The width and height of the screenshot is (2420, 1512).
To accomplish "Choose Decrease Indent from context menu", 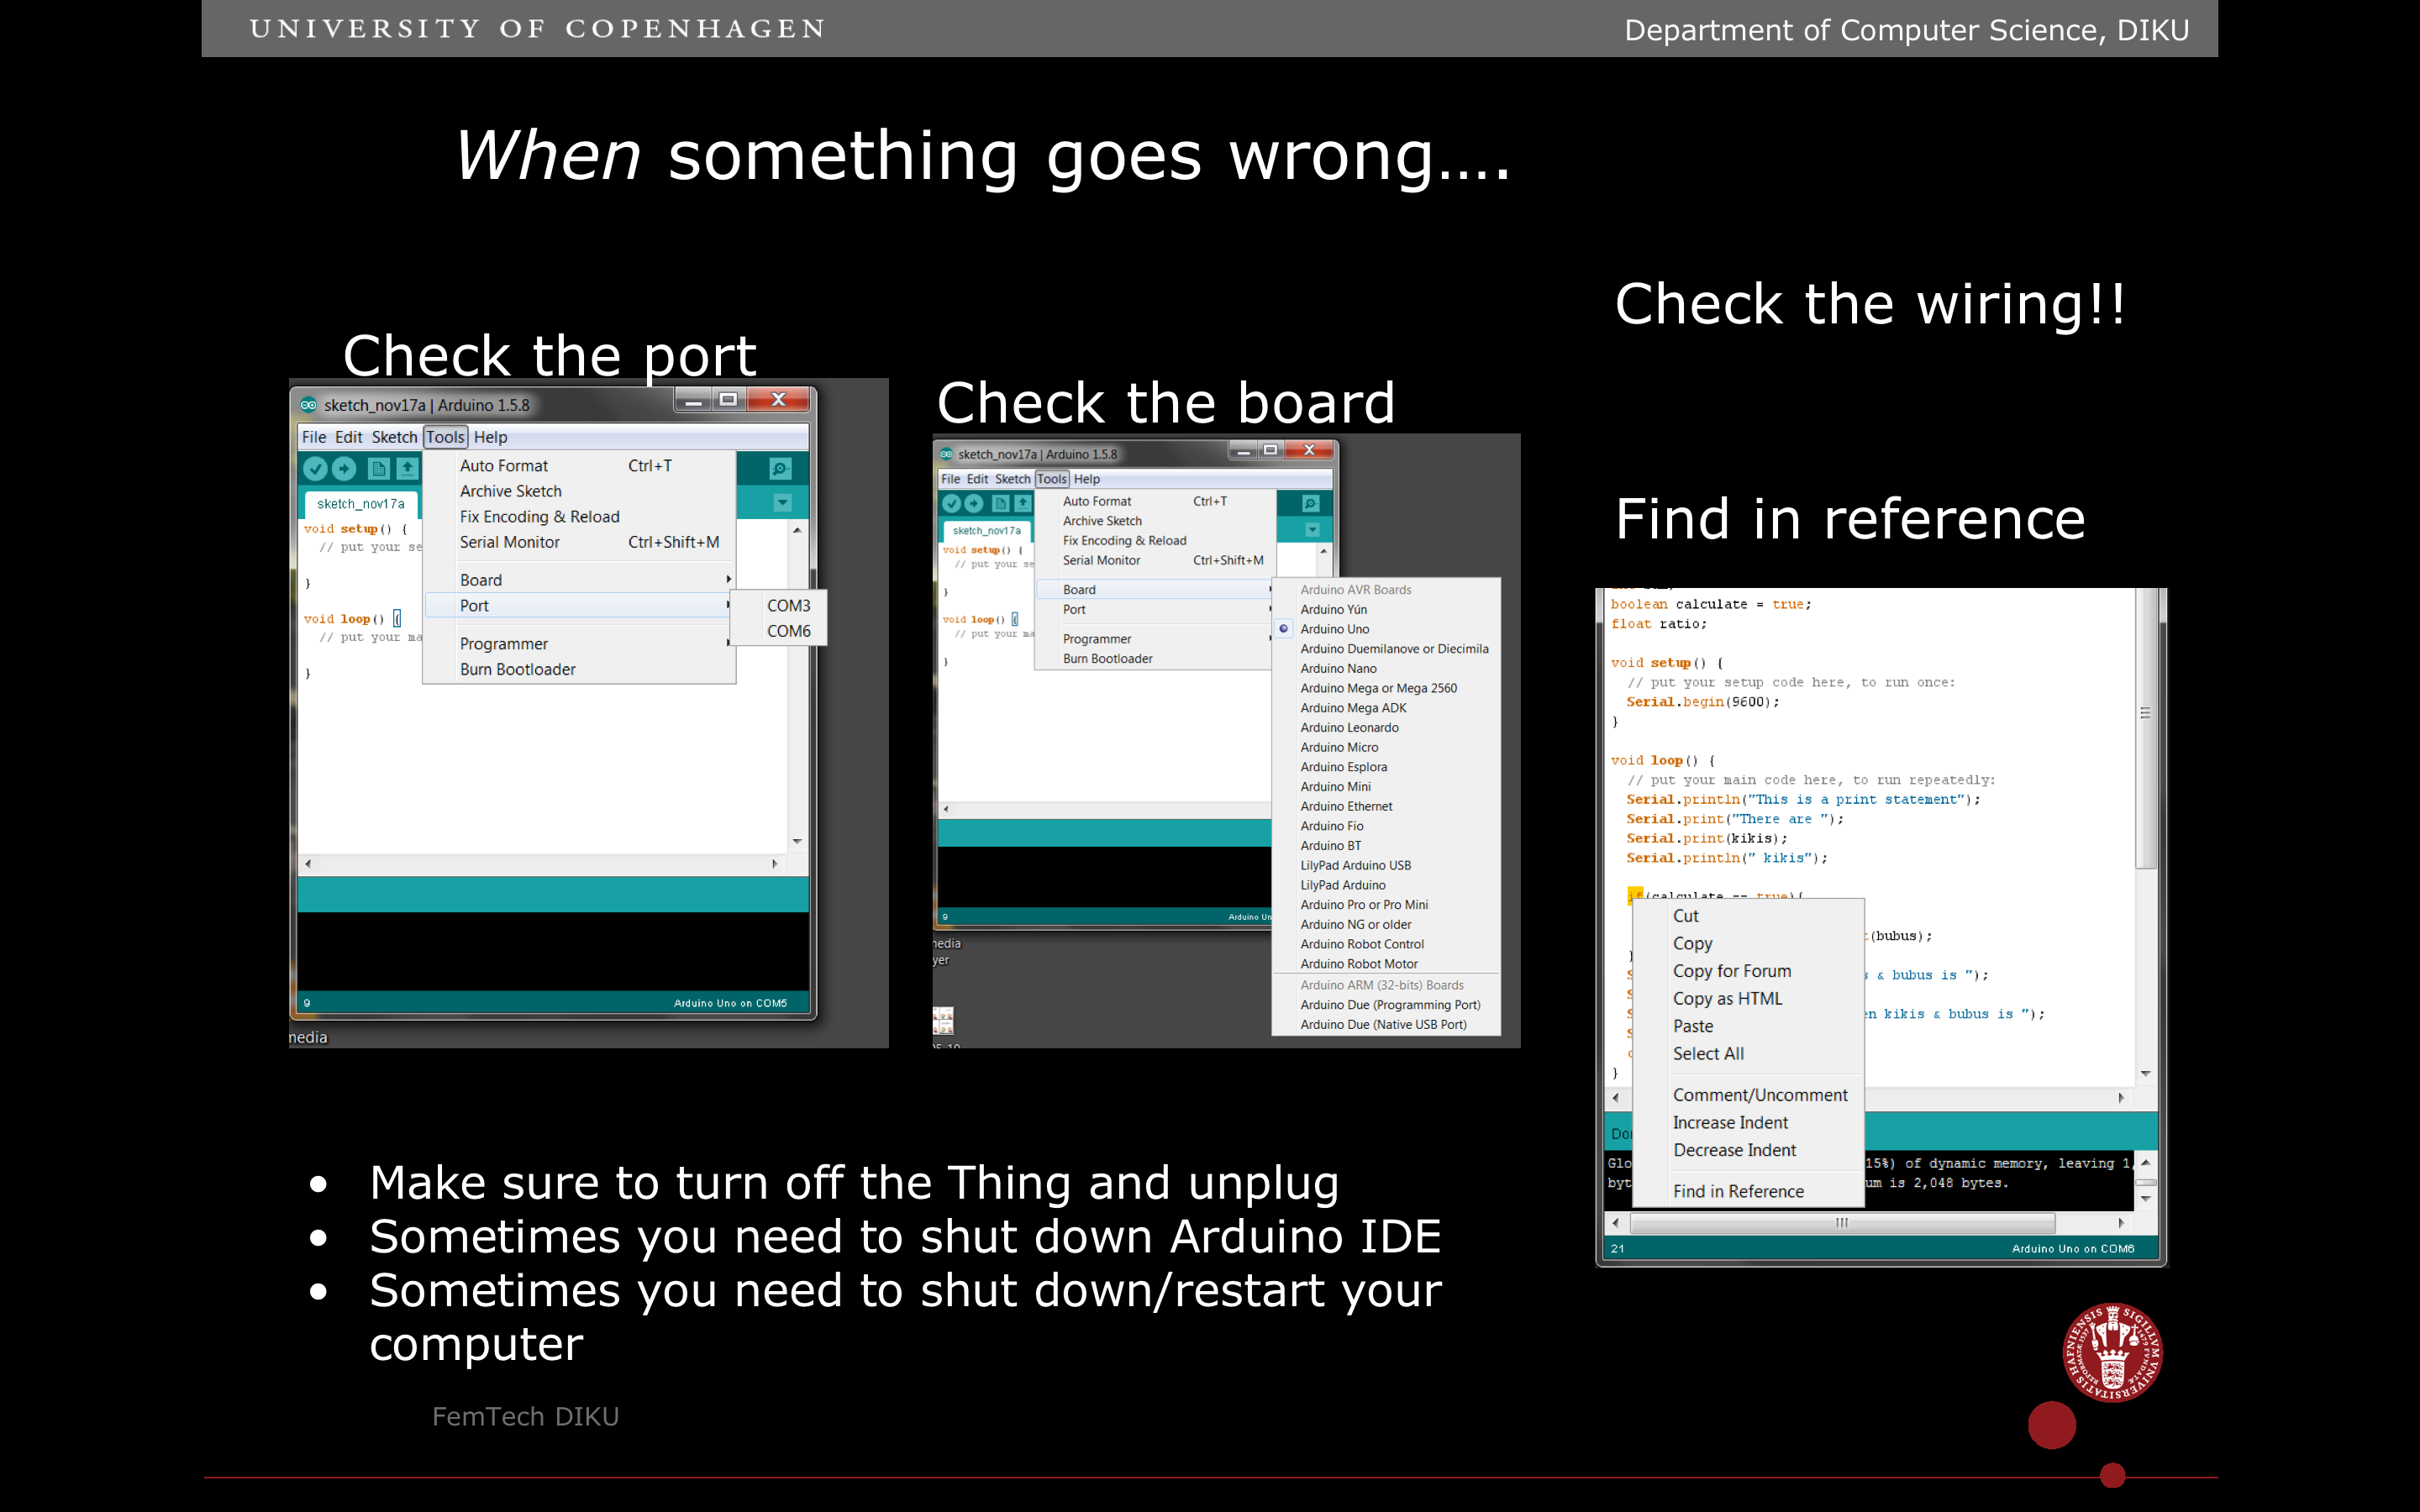I will [1748, 1150].
